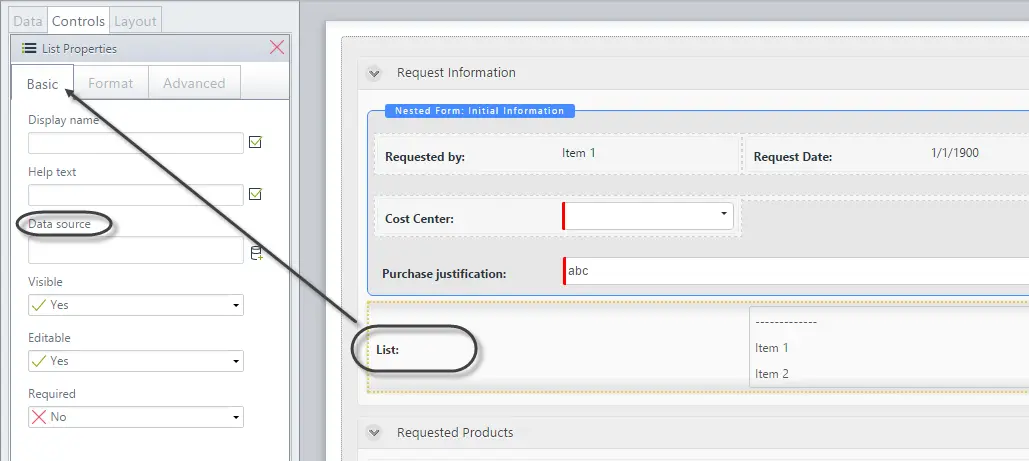Select Item 2 in the list control
Screen dimensions: 1029x461
772,374
